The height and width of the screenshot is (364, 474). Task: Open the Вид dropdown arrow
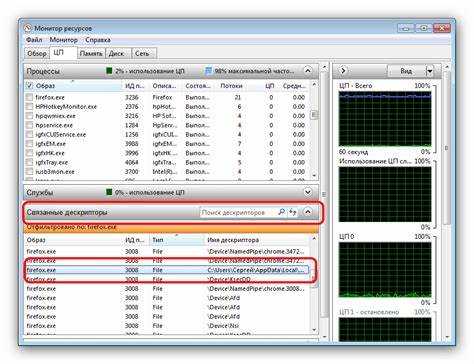click(x=430, y=71)
